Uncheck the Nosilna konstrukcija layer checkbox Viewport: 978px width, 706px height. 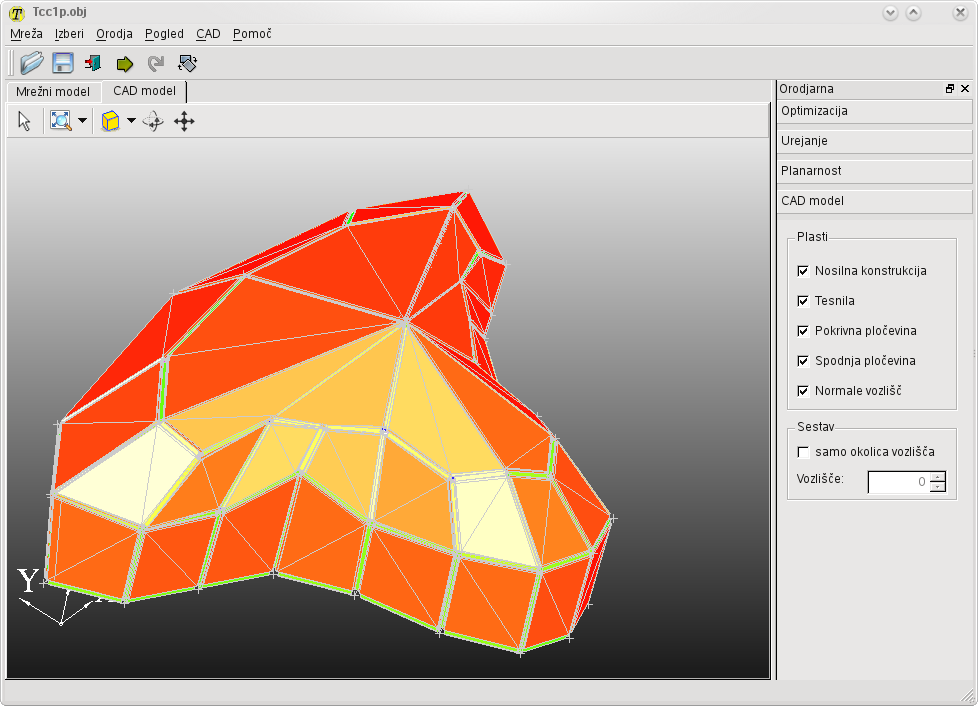[803, 271]
